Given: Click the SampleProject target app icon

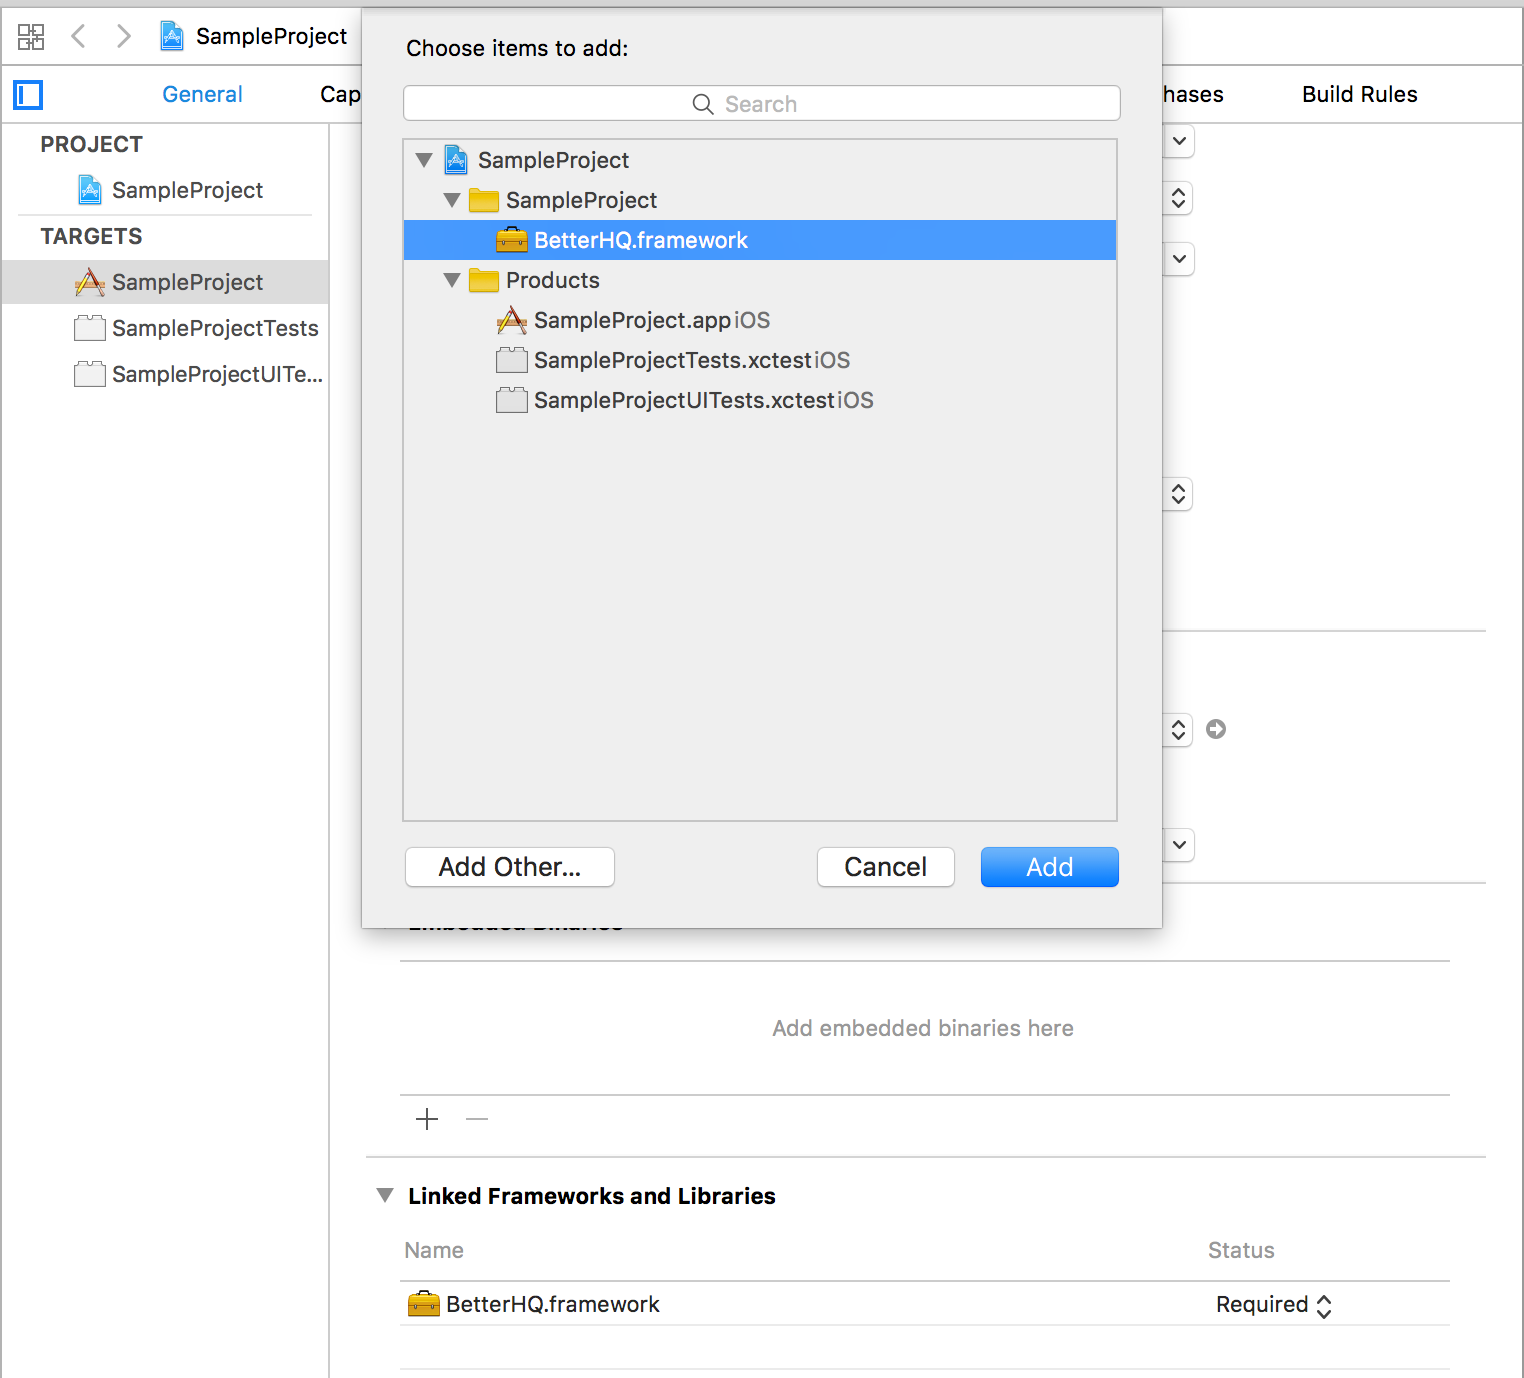Looking at the screenshot, I should (x=90, y=282).
